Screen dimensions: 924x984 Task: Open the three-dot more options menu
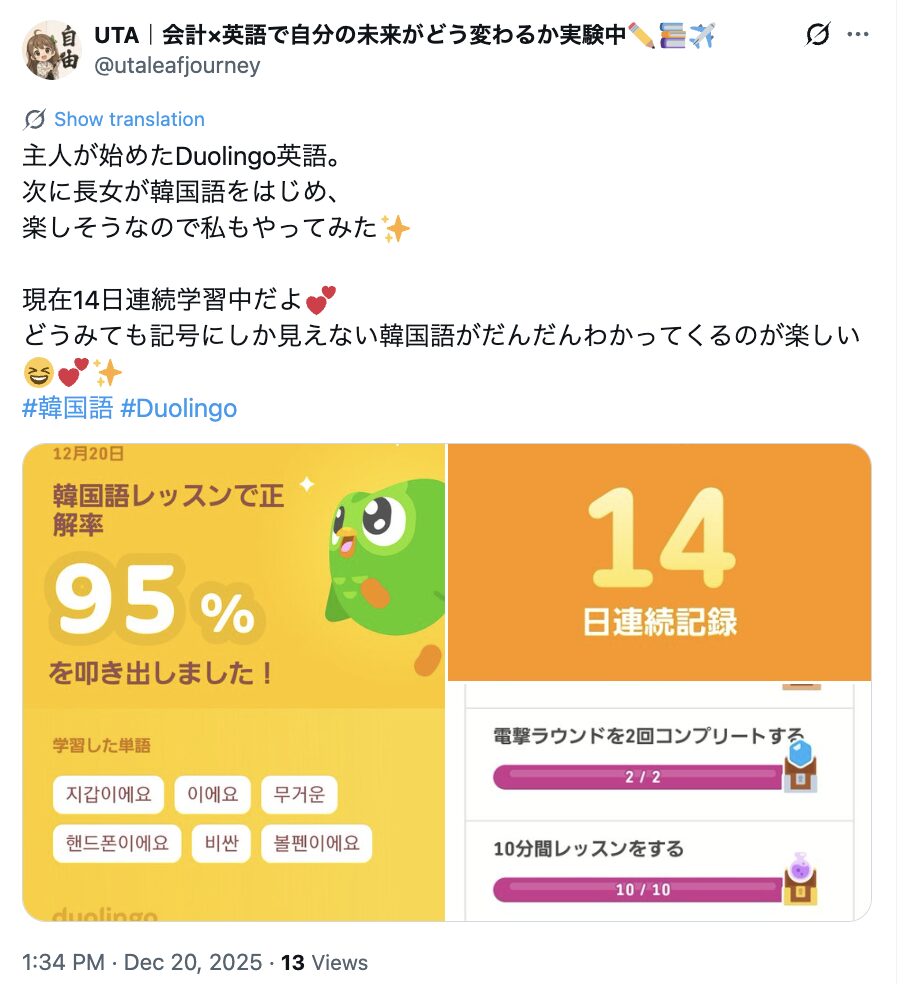tap(858, 35)
